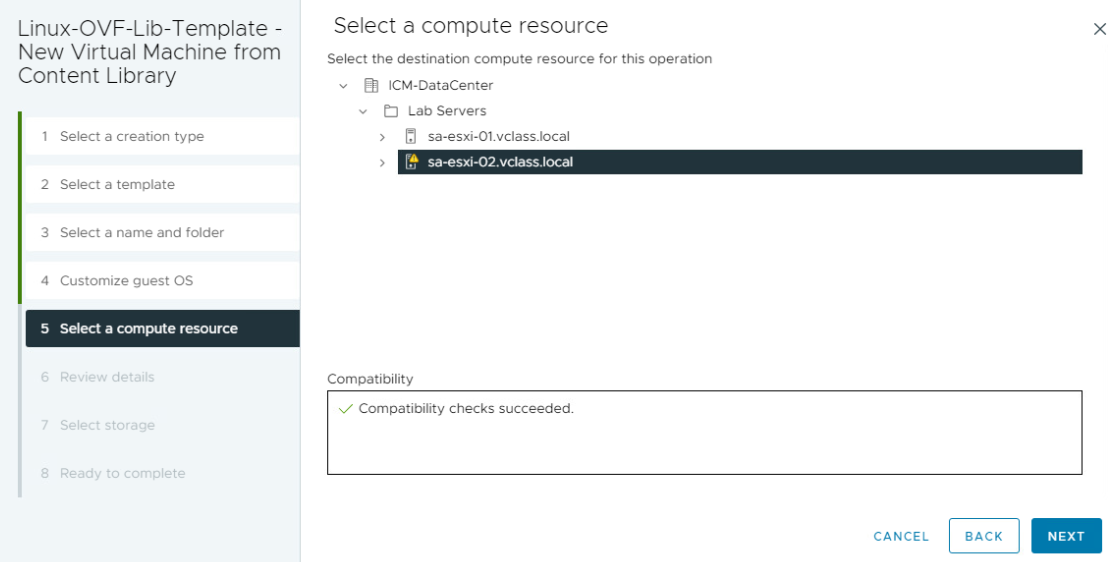Expand the sa-esxi-01.vclass.local host
1108x562 pixels.
(382, 136)
